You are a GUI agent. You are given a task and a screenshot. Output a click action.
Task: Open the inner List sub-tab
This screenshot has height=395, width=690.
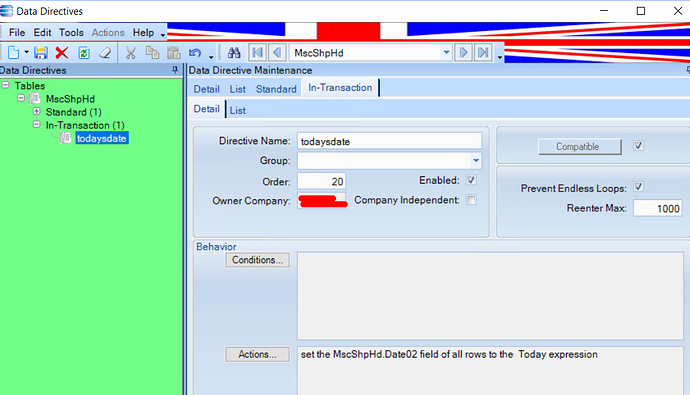pos(238,110)
